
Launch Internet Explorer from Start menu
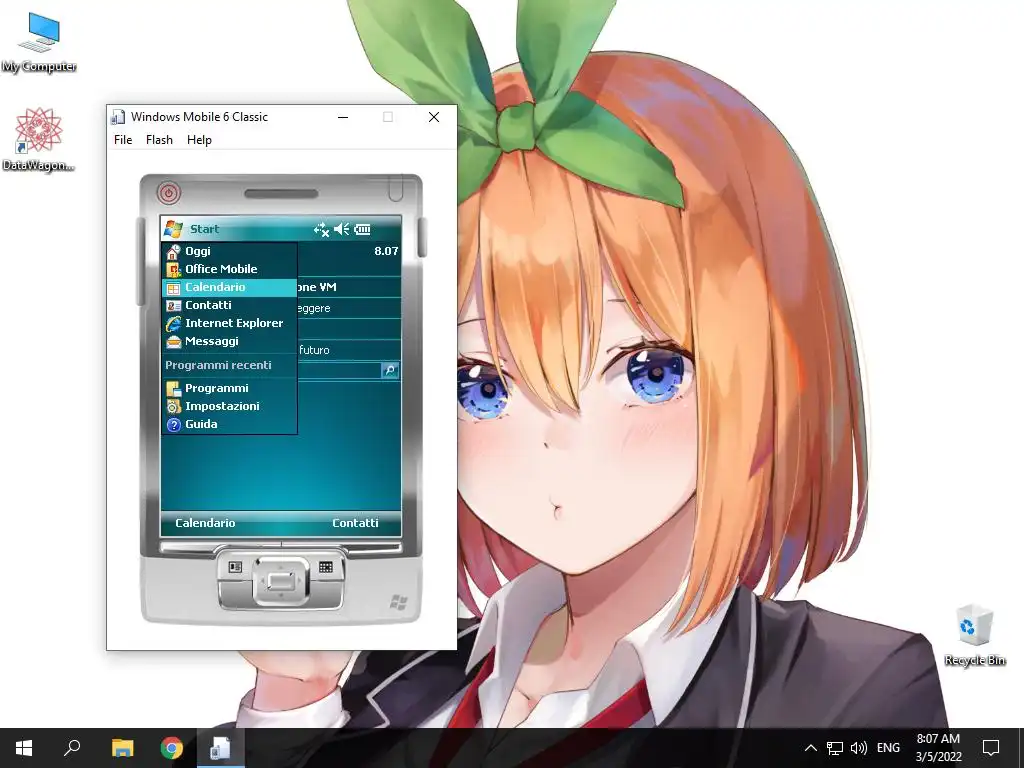(x=229, y=323)
